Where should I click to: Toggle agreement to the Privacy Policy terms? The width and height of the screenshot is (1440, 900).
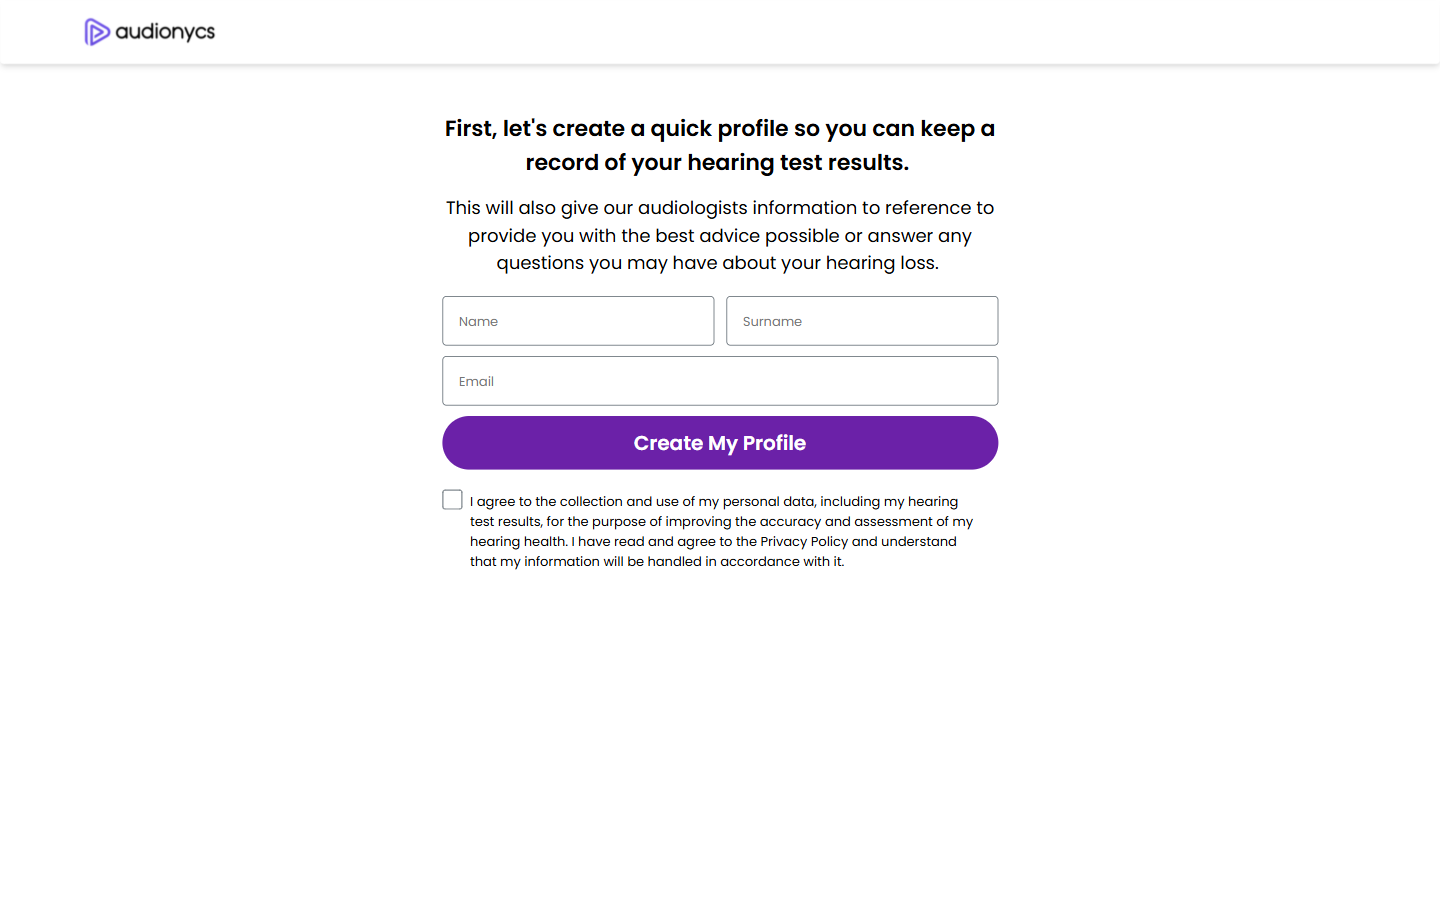[x=452, y=499]
